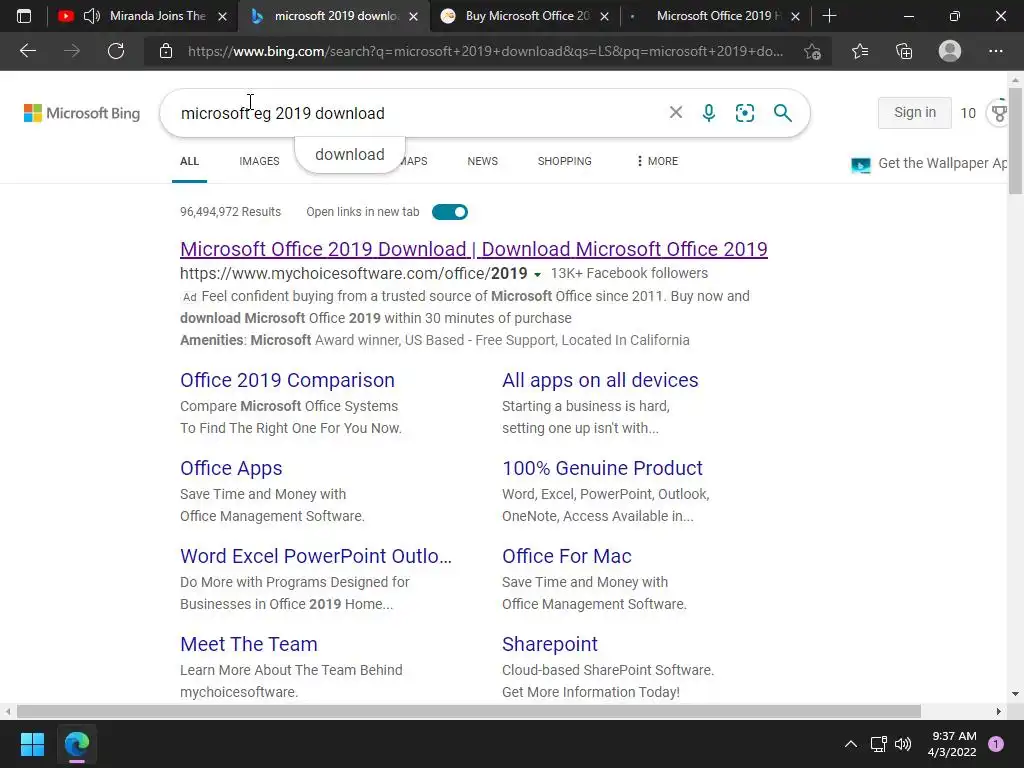Image resolution: width=1024 pixels, height=768 pixels.
Task: Click the horizontal scrollbar thumb
Action: click(468, 711)
